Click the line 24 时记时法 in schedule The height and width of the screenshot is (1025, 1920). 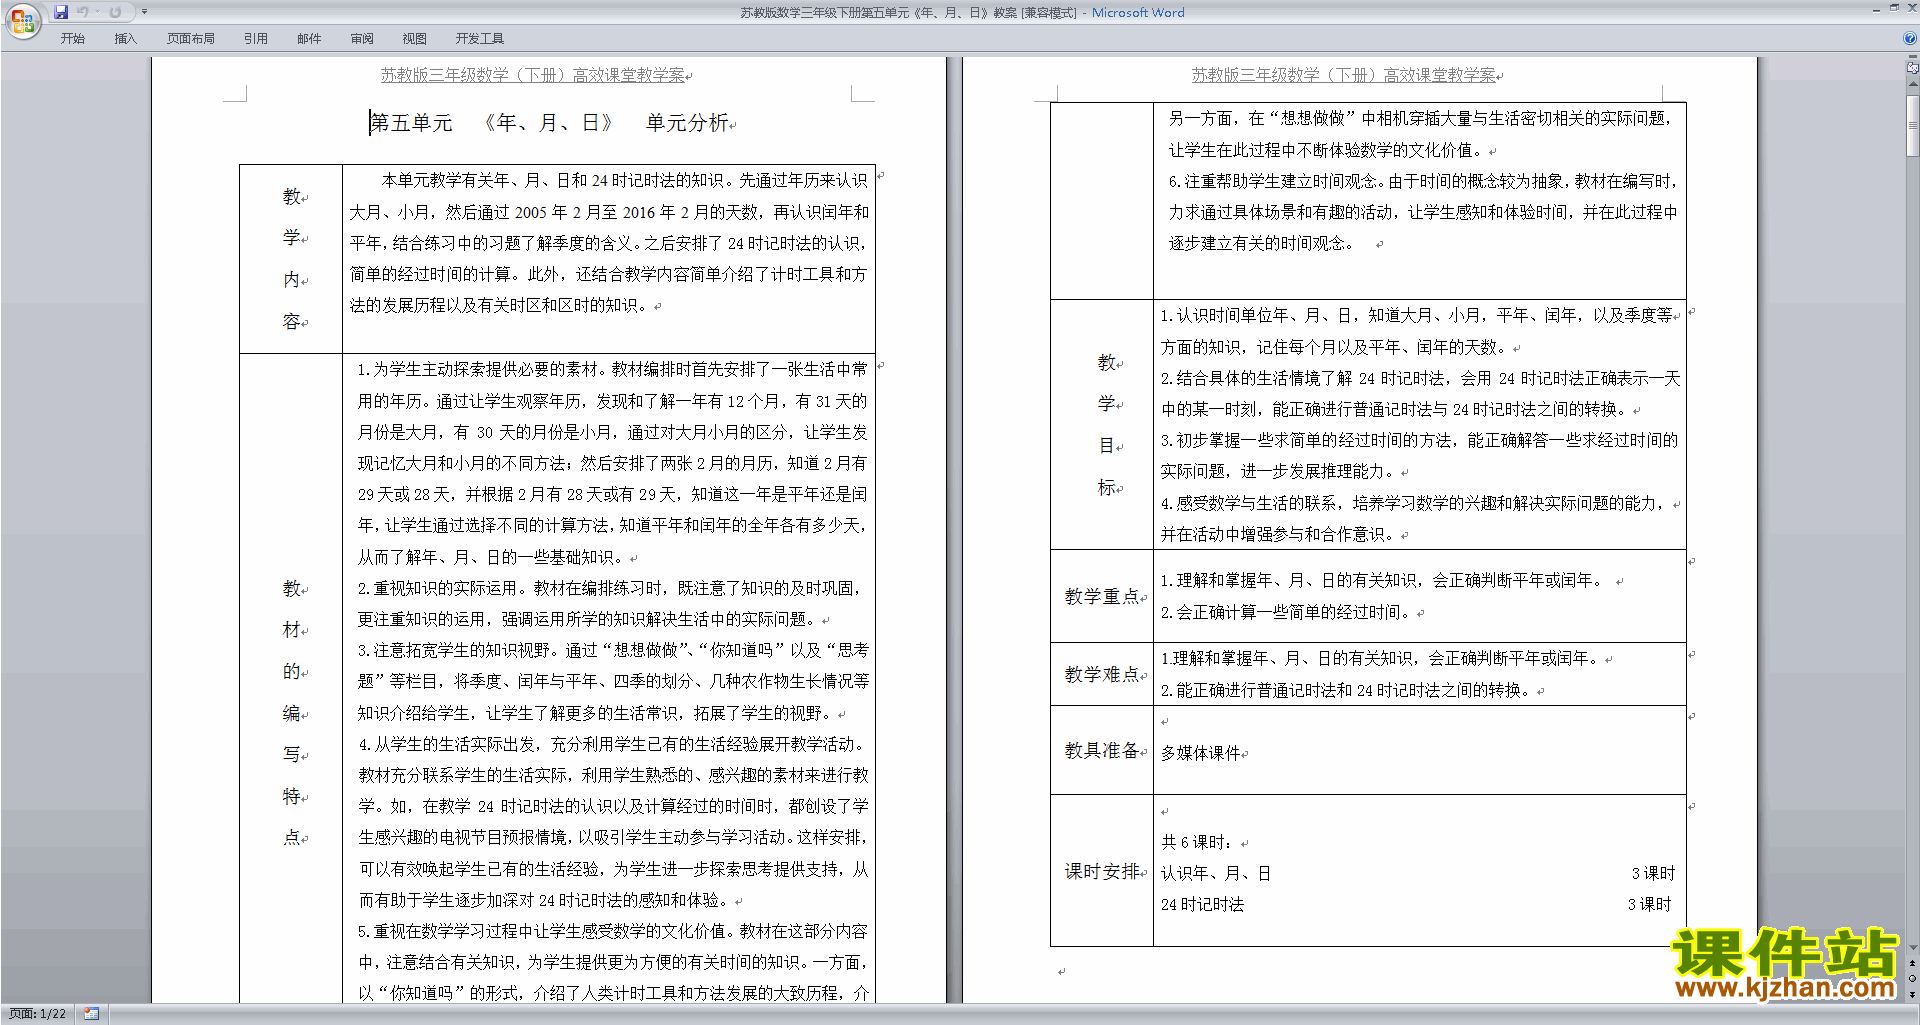(x=1202, y=904)
